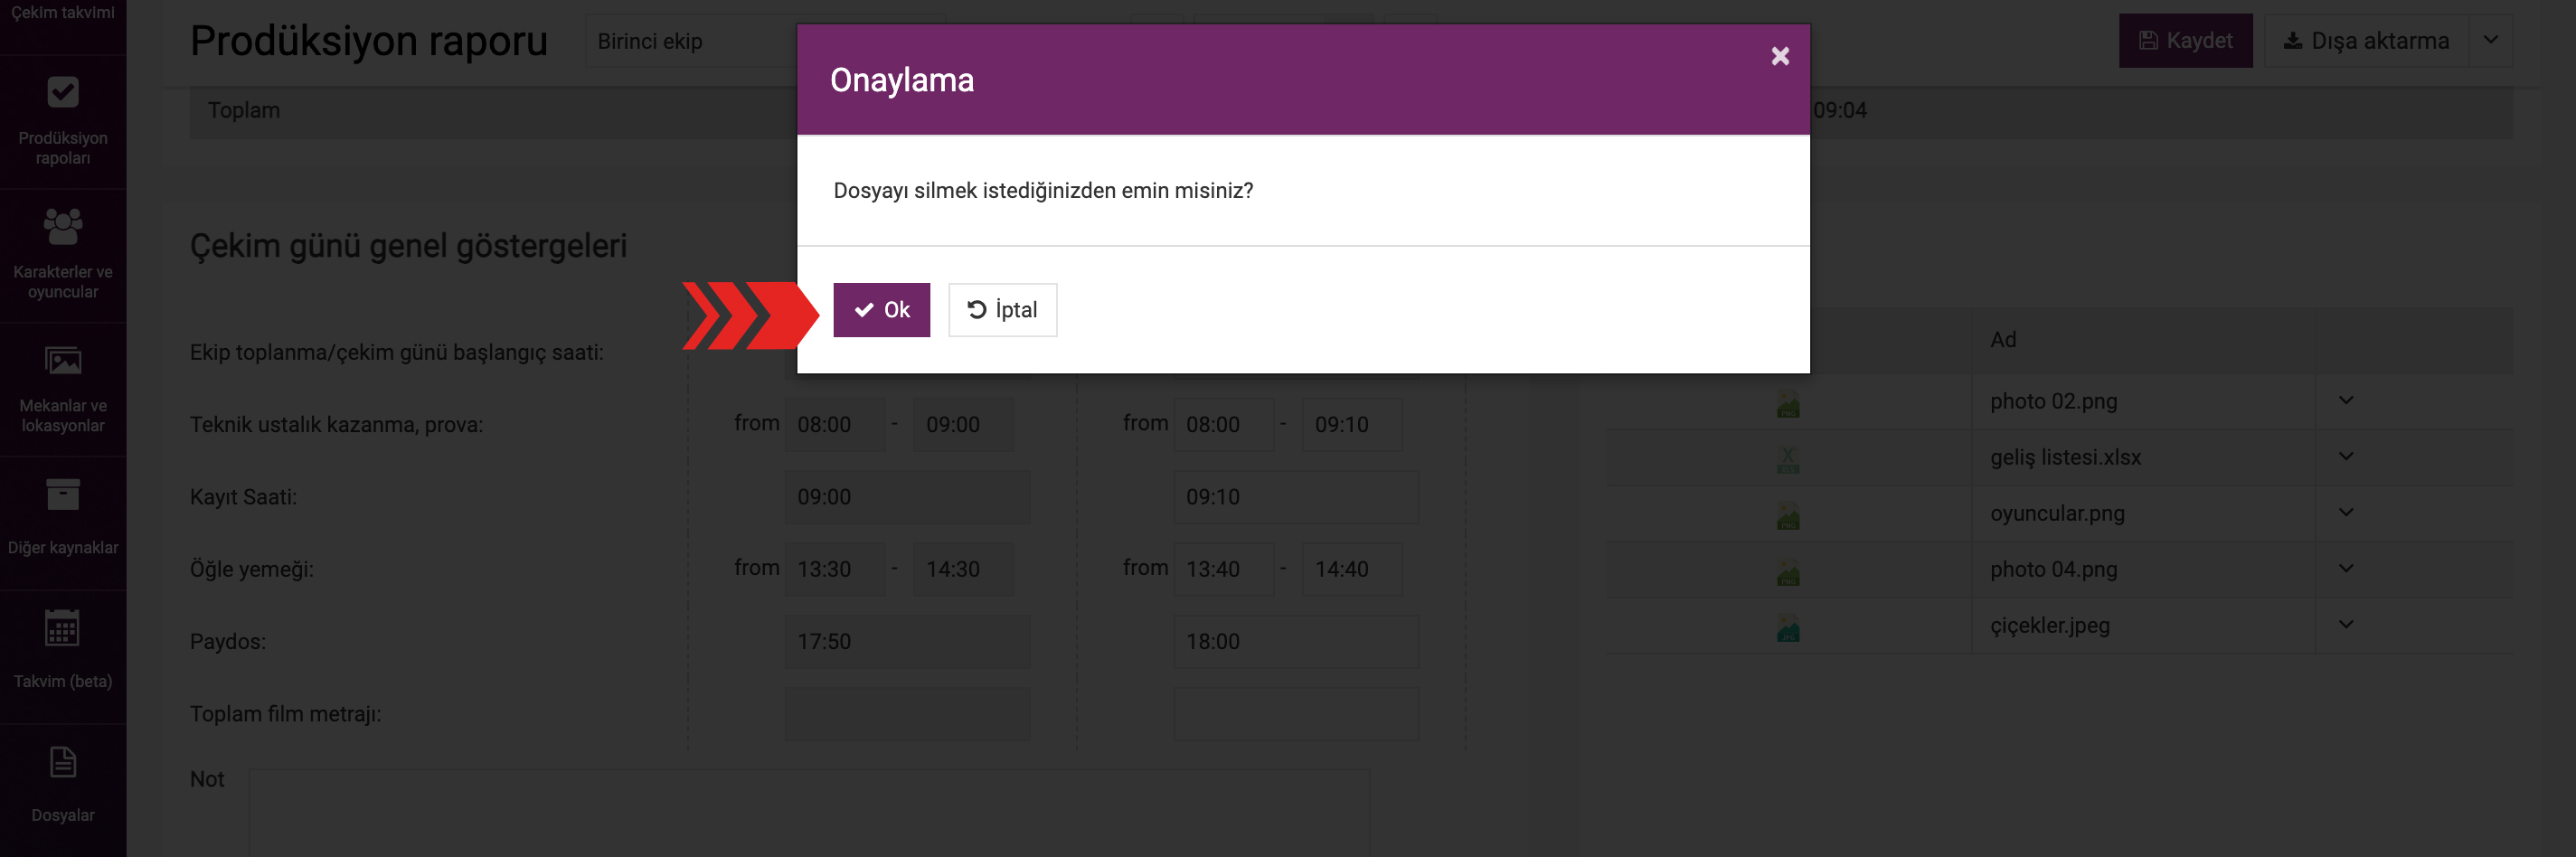Open Diğer kaynaklar in sidebar
This screenshot has width=2576, height=857.
point(63,523)
